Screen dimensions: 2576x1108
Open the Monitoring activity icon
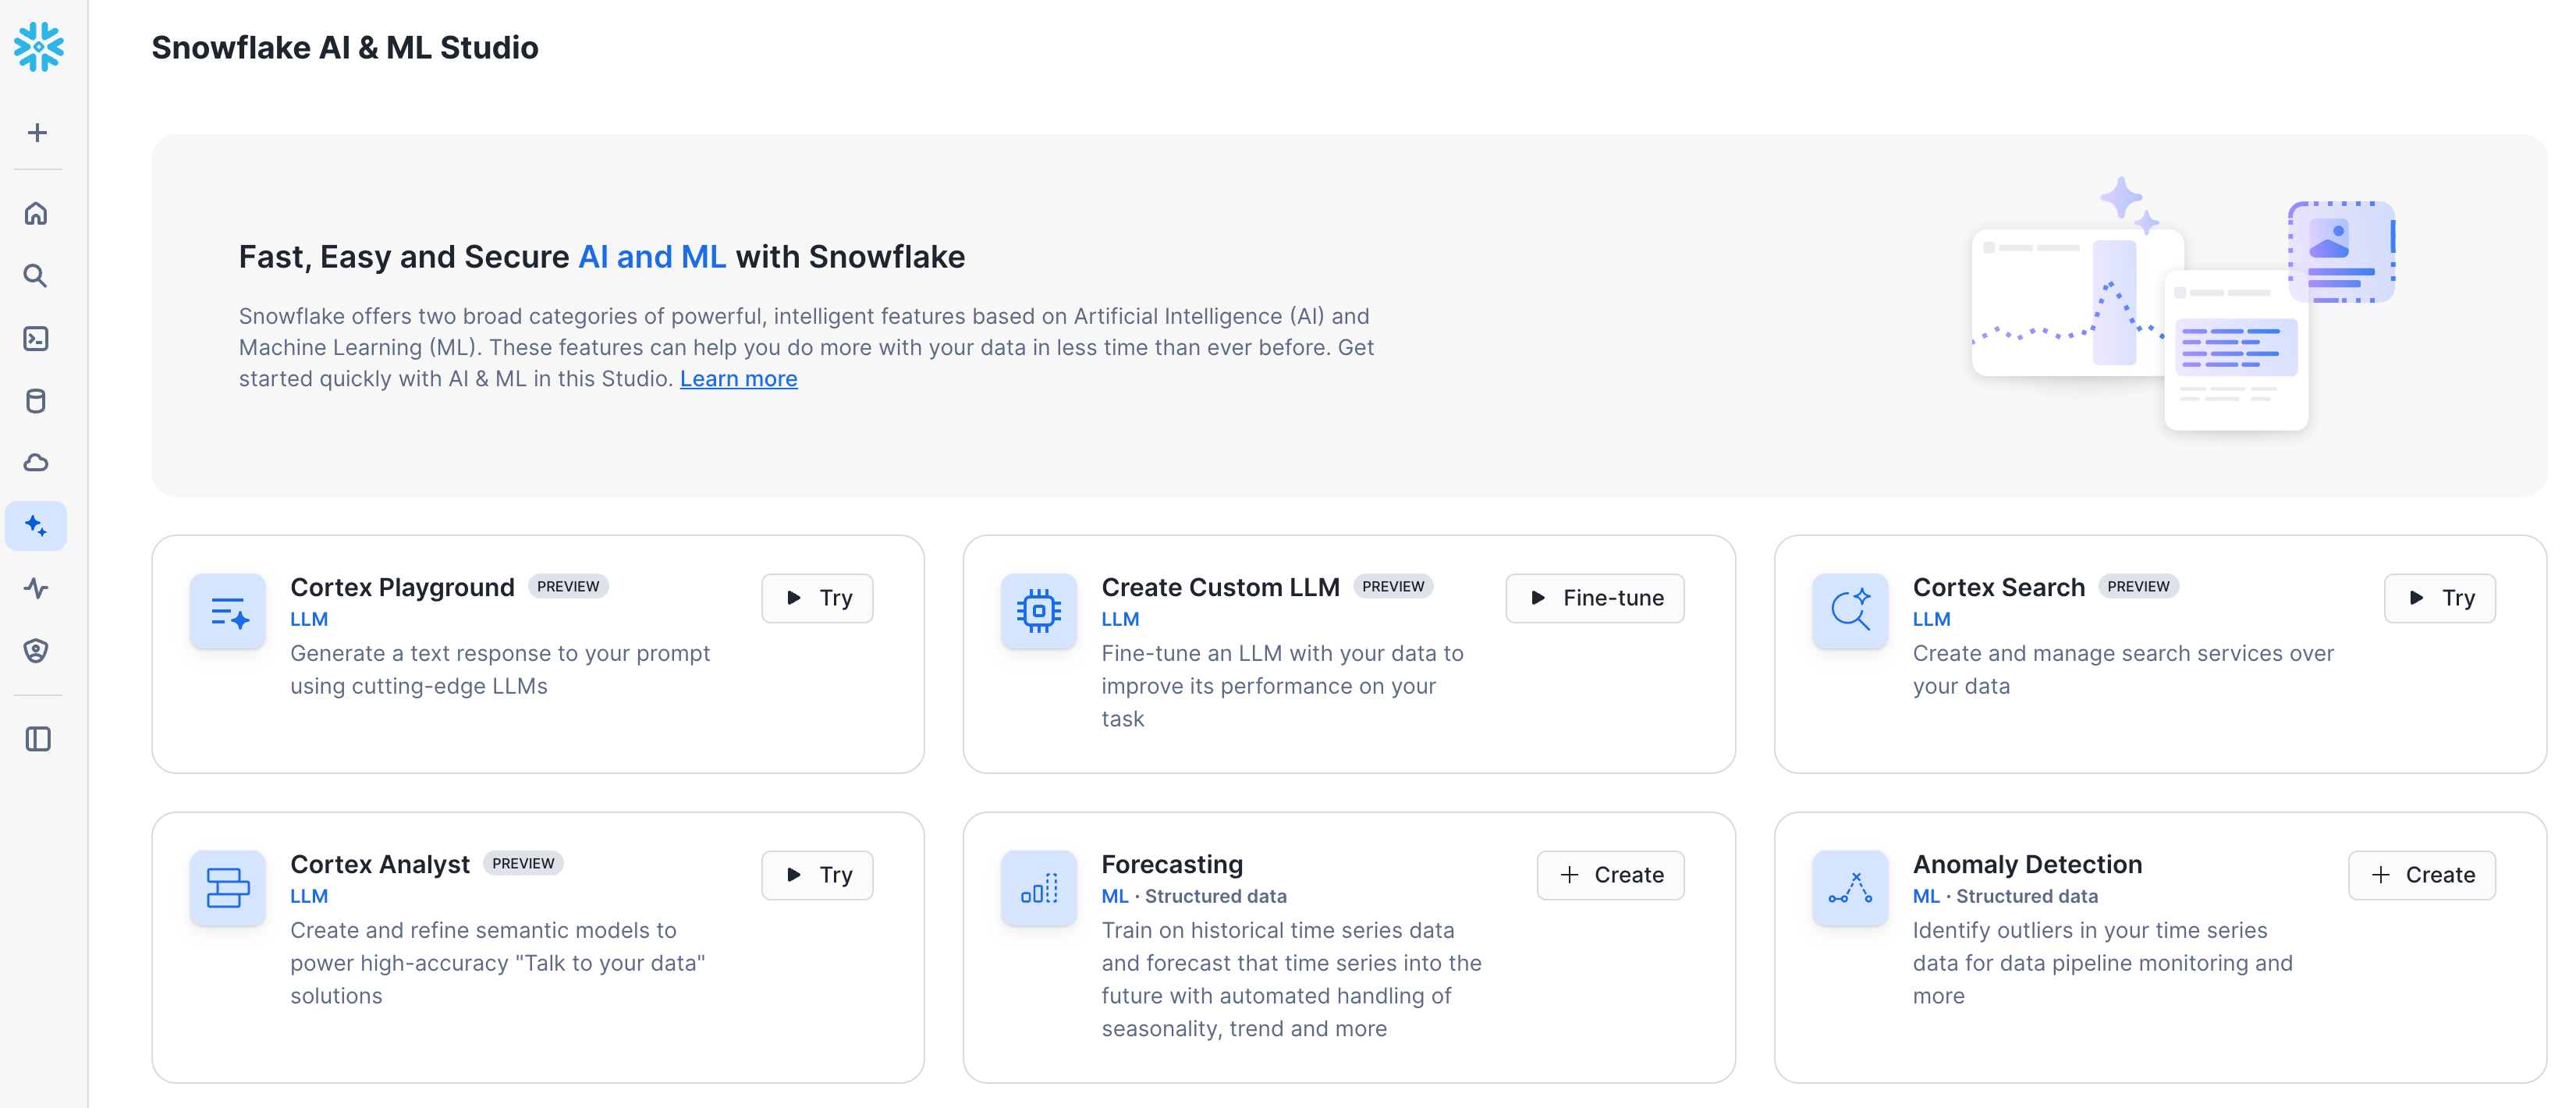36,588
